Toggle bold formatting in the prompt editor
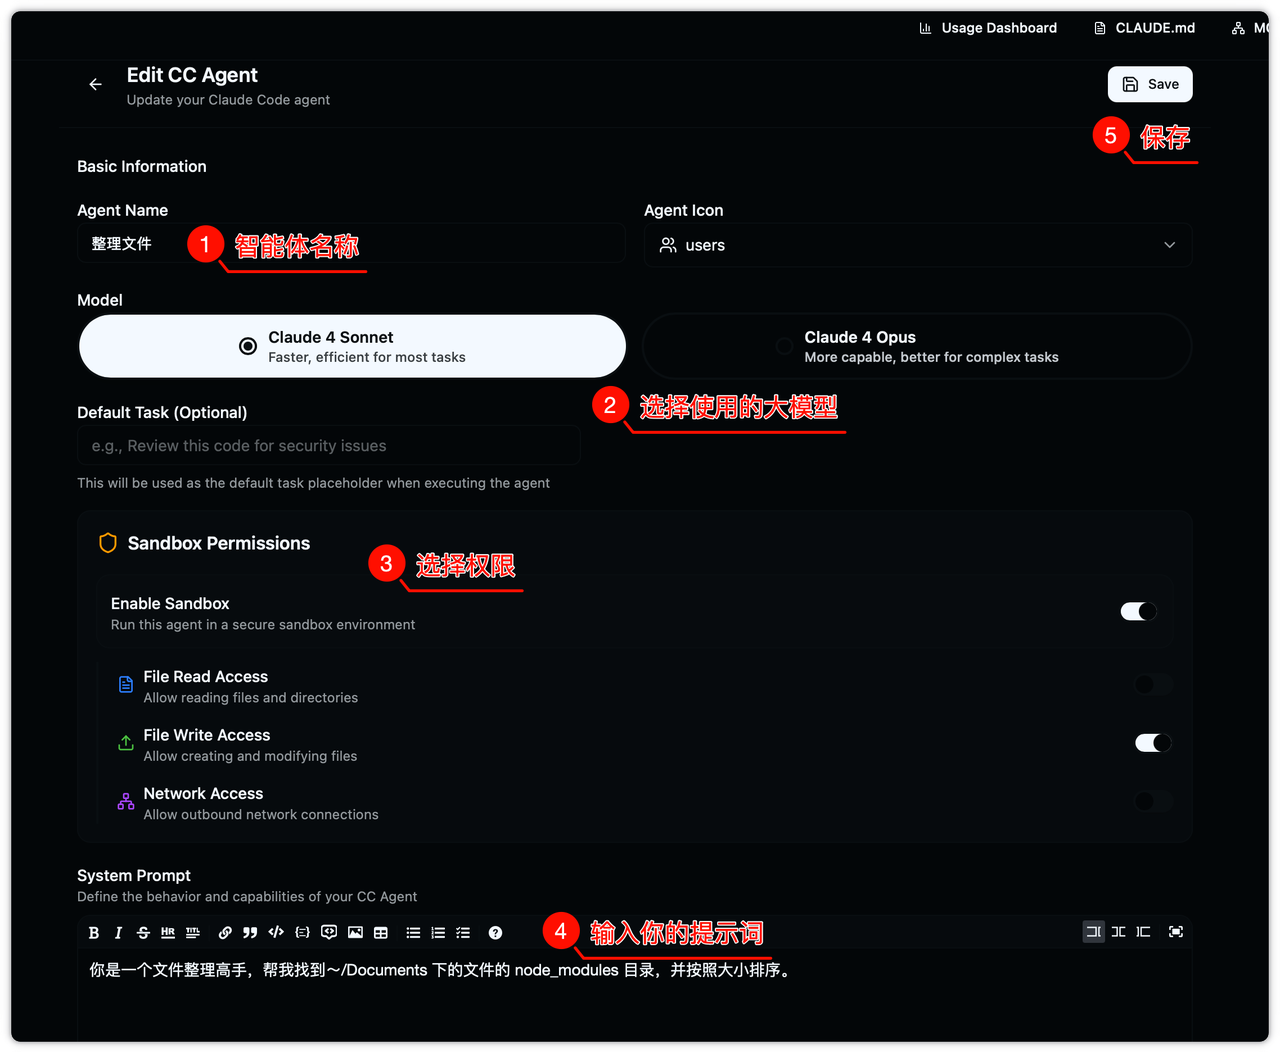 pos(94,933)
